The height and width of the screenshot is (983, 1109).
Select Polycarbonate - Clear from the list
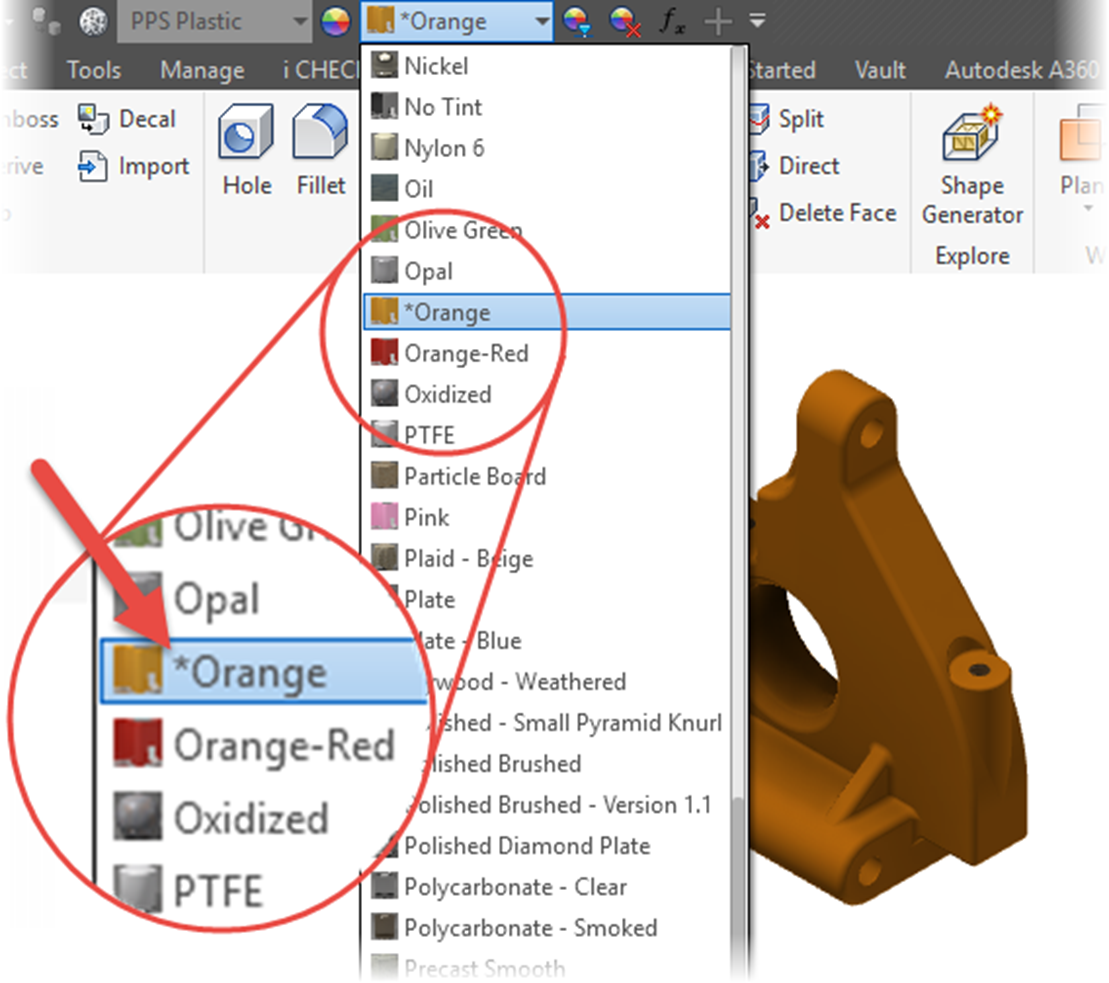coord(516,887)
